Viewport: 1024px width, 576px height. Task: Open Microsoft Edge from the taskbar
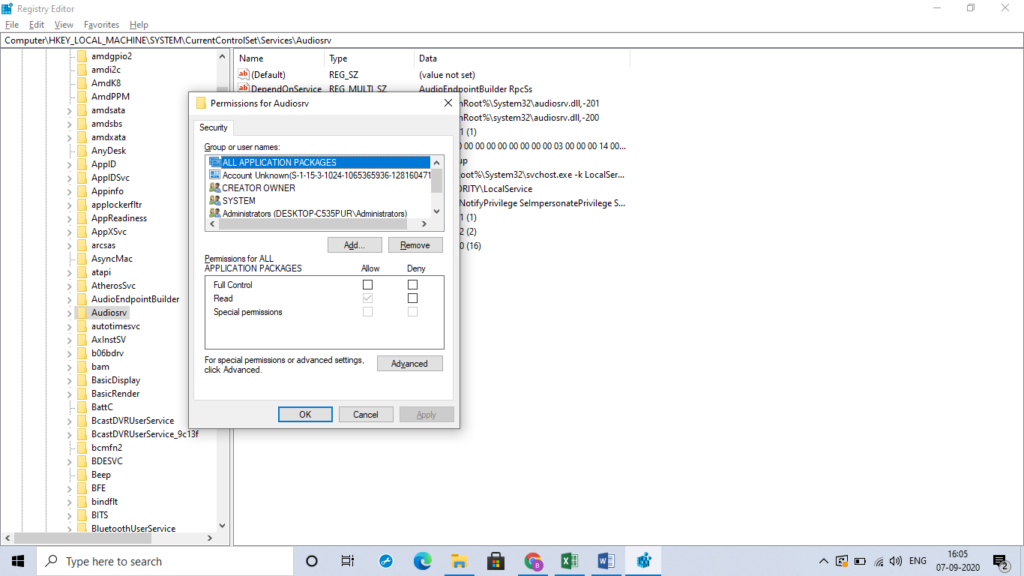pyautogui.click(x=421, y=561)
